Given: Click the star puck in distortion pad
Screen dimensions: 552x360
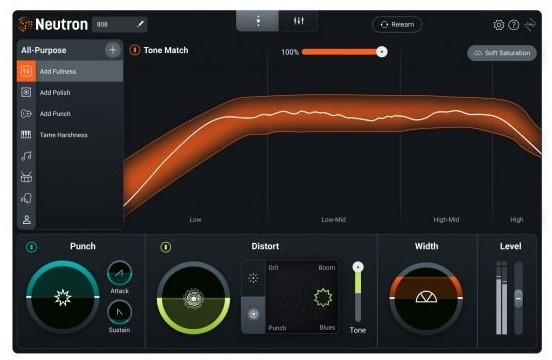Looking at the screenshot, I should [x=323, y=298].
